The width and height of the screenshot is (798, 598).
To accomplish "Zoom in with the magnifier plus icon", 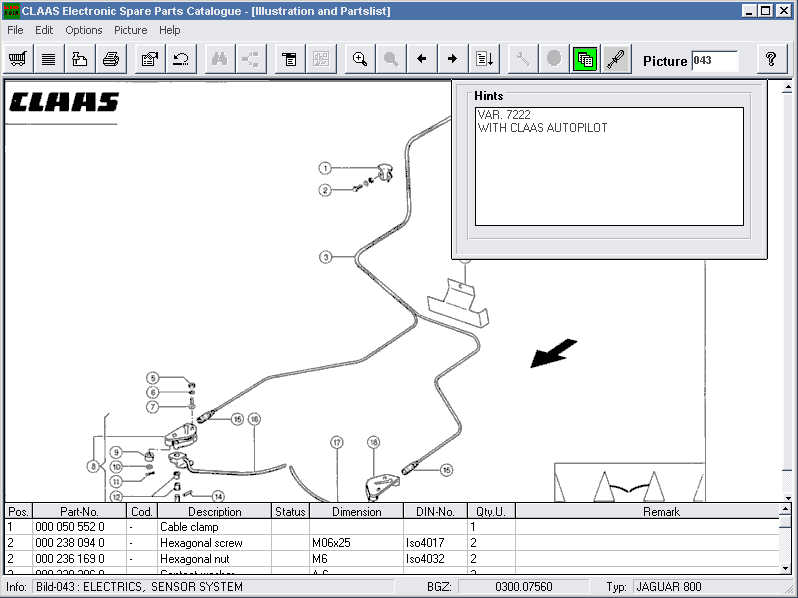I will click(x=360, y=59).
